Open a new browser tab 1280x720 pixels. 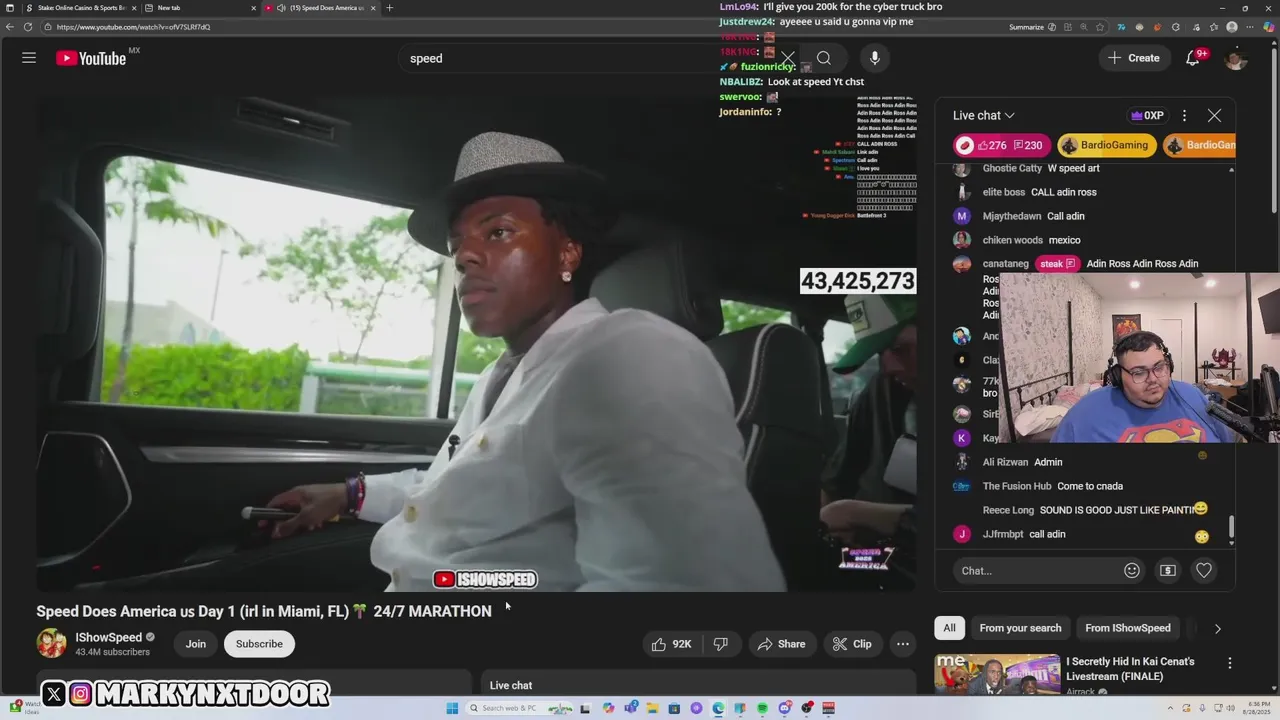[x=389, y=8]
